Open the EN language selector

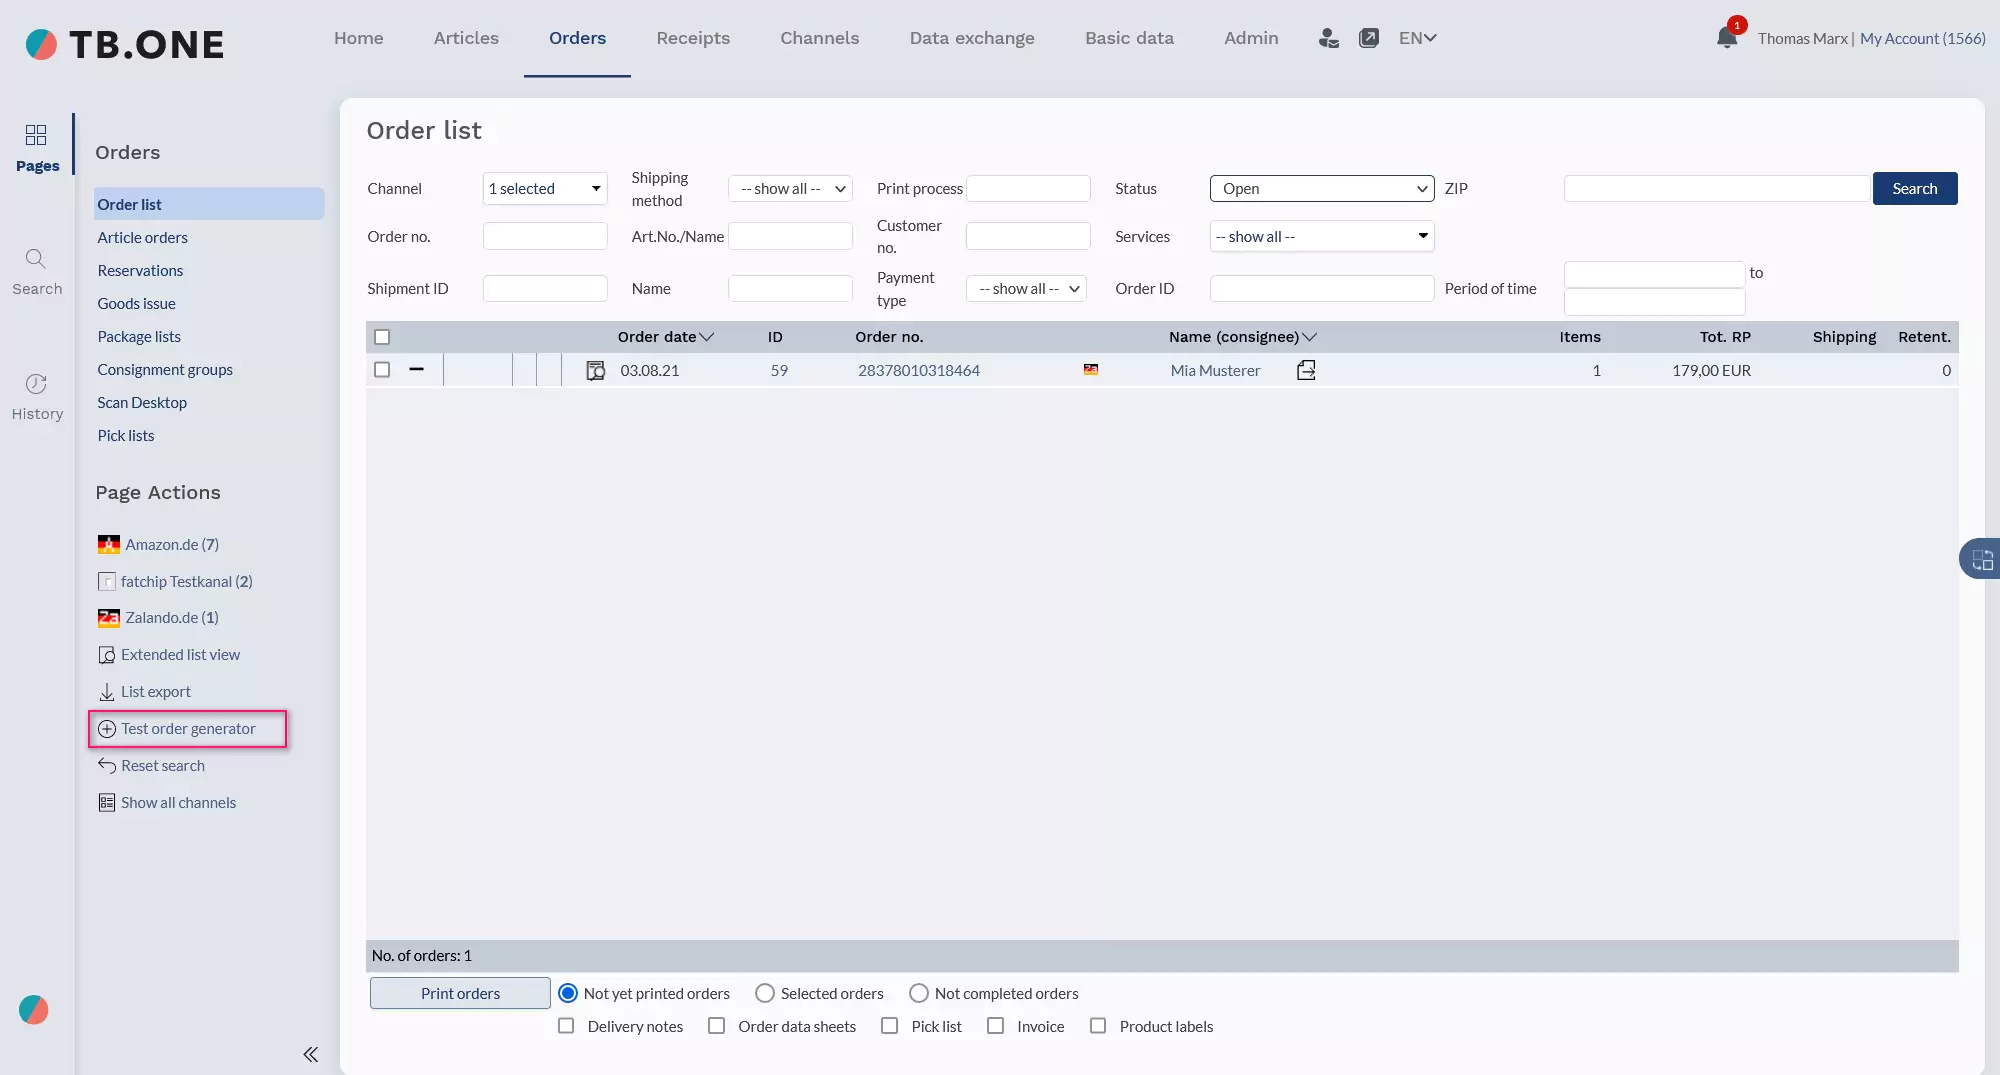(x=1417, y=38)
